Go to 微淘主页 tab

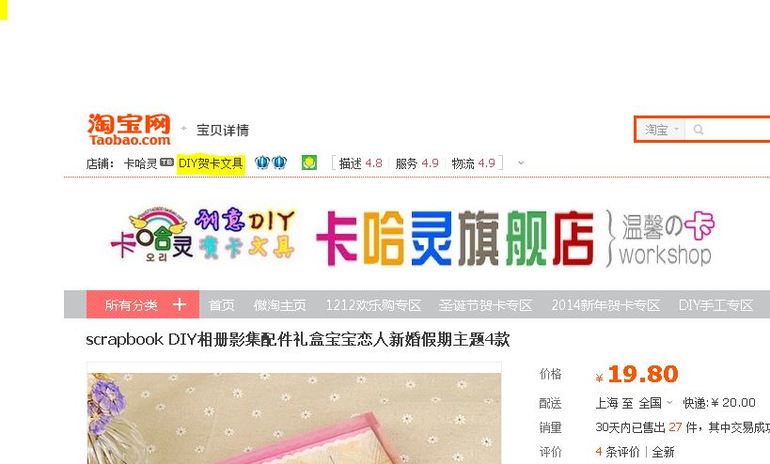[280, 305]
